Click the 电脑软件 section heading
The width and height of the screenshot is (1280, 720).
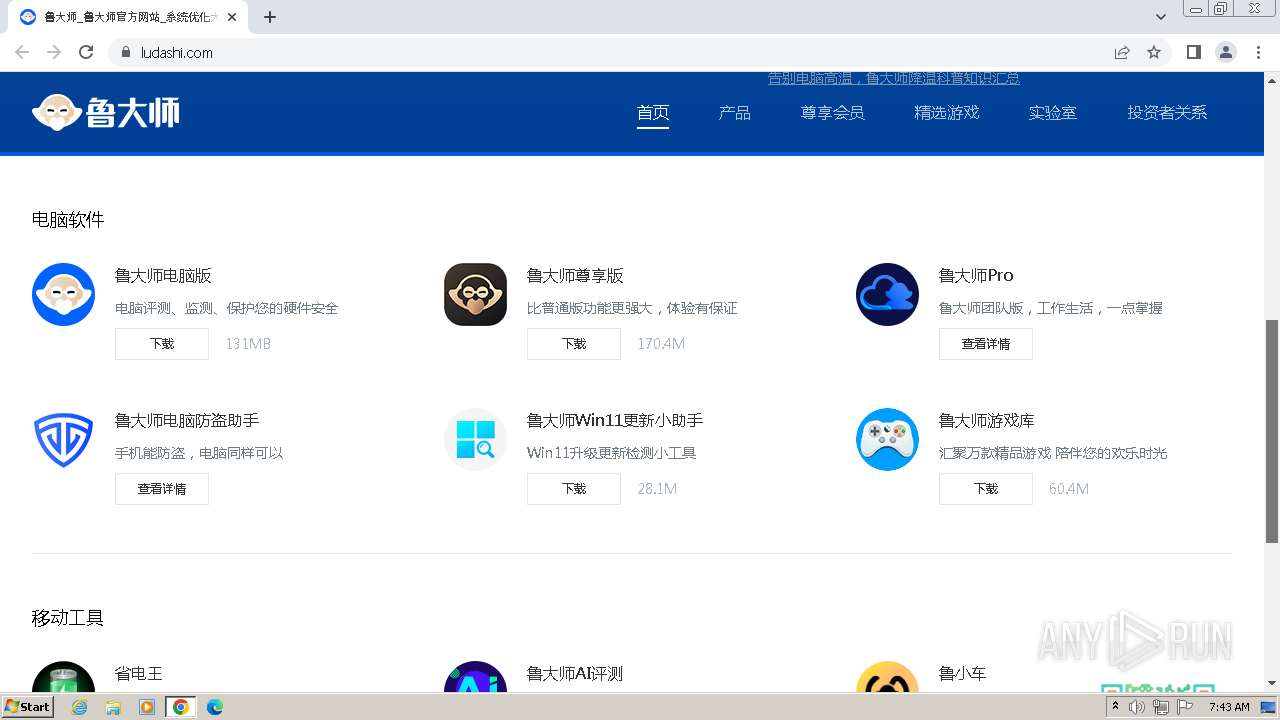tap(68, 220)
